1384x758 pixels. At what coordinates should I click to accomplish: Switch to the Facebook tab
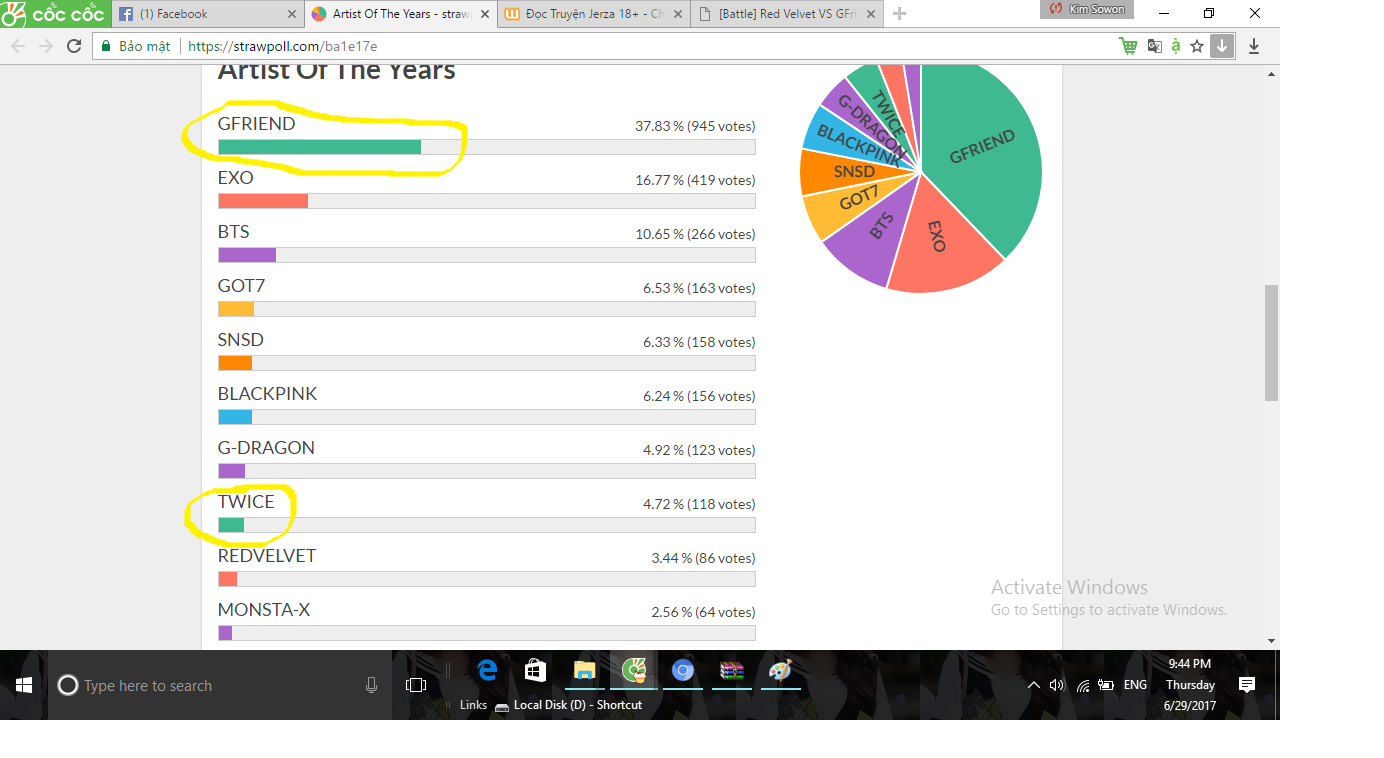click(x=208, y=14)
